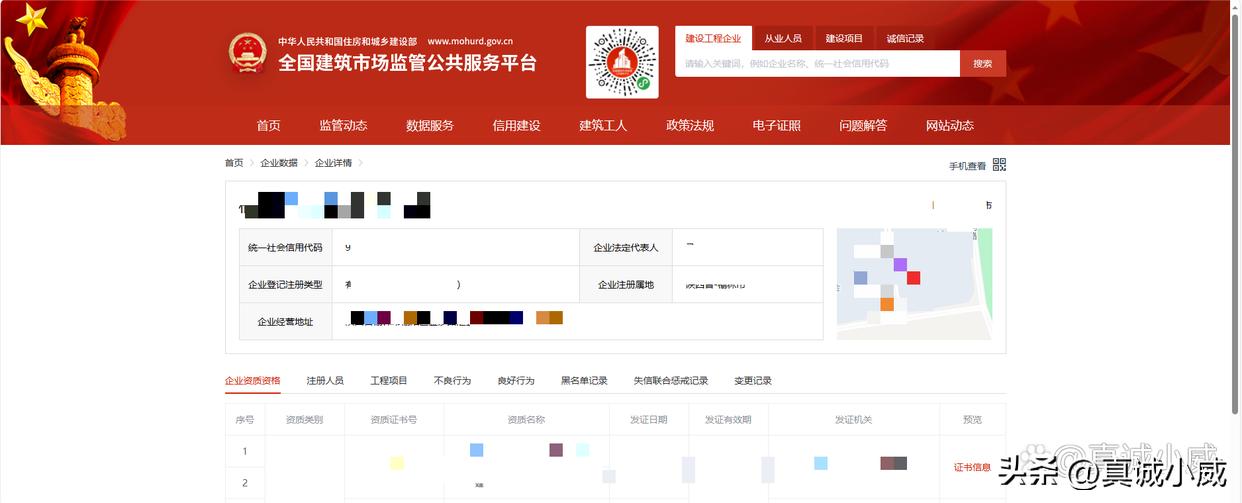
Task: Click the www.mohurd.gov.cn site address text
Action: click(470, 41)
